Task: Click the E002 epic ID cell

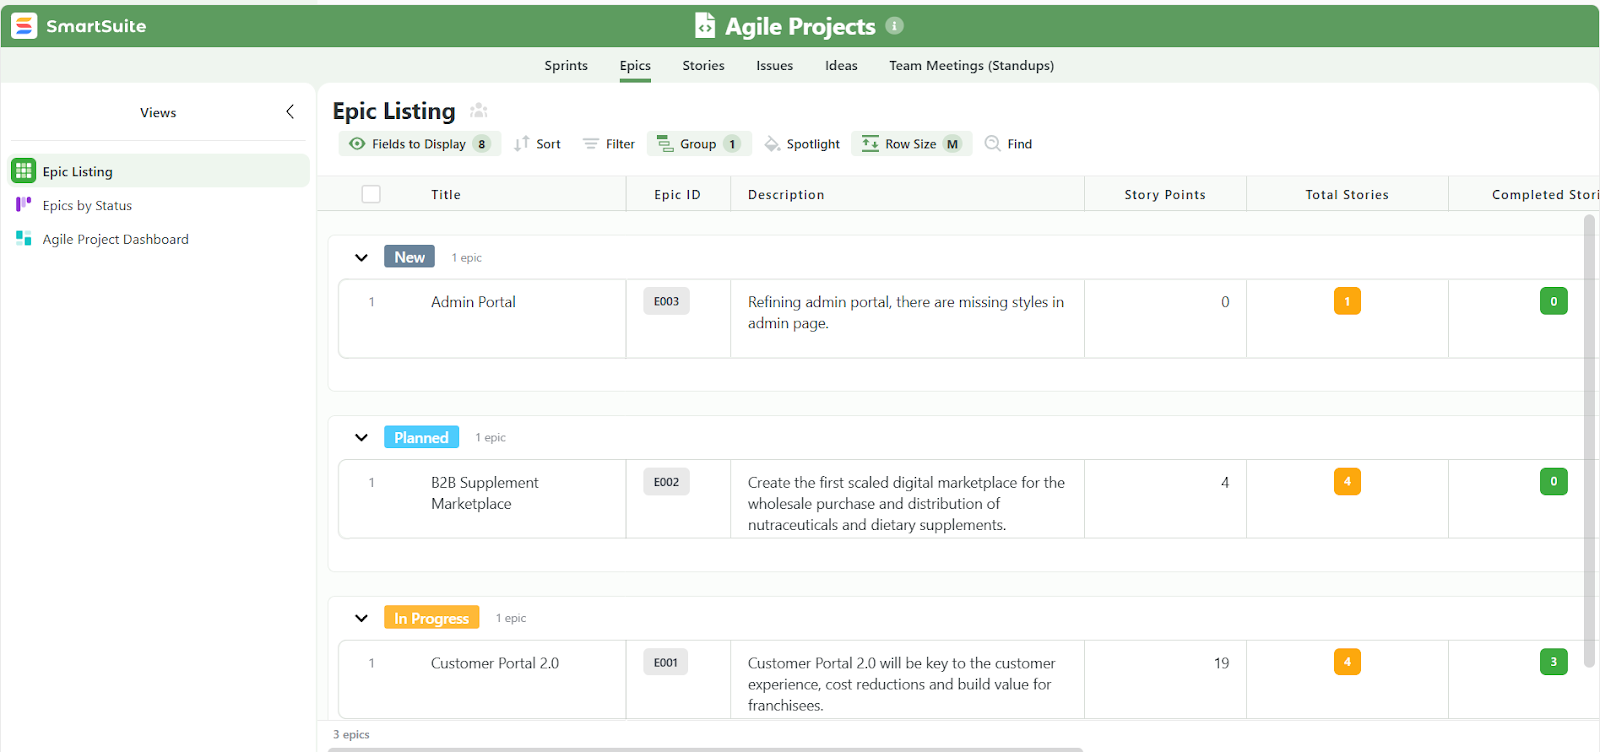Action: [x=666, y=481]
